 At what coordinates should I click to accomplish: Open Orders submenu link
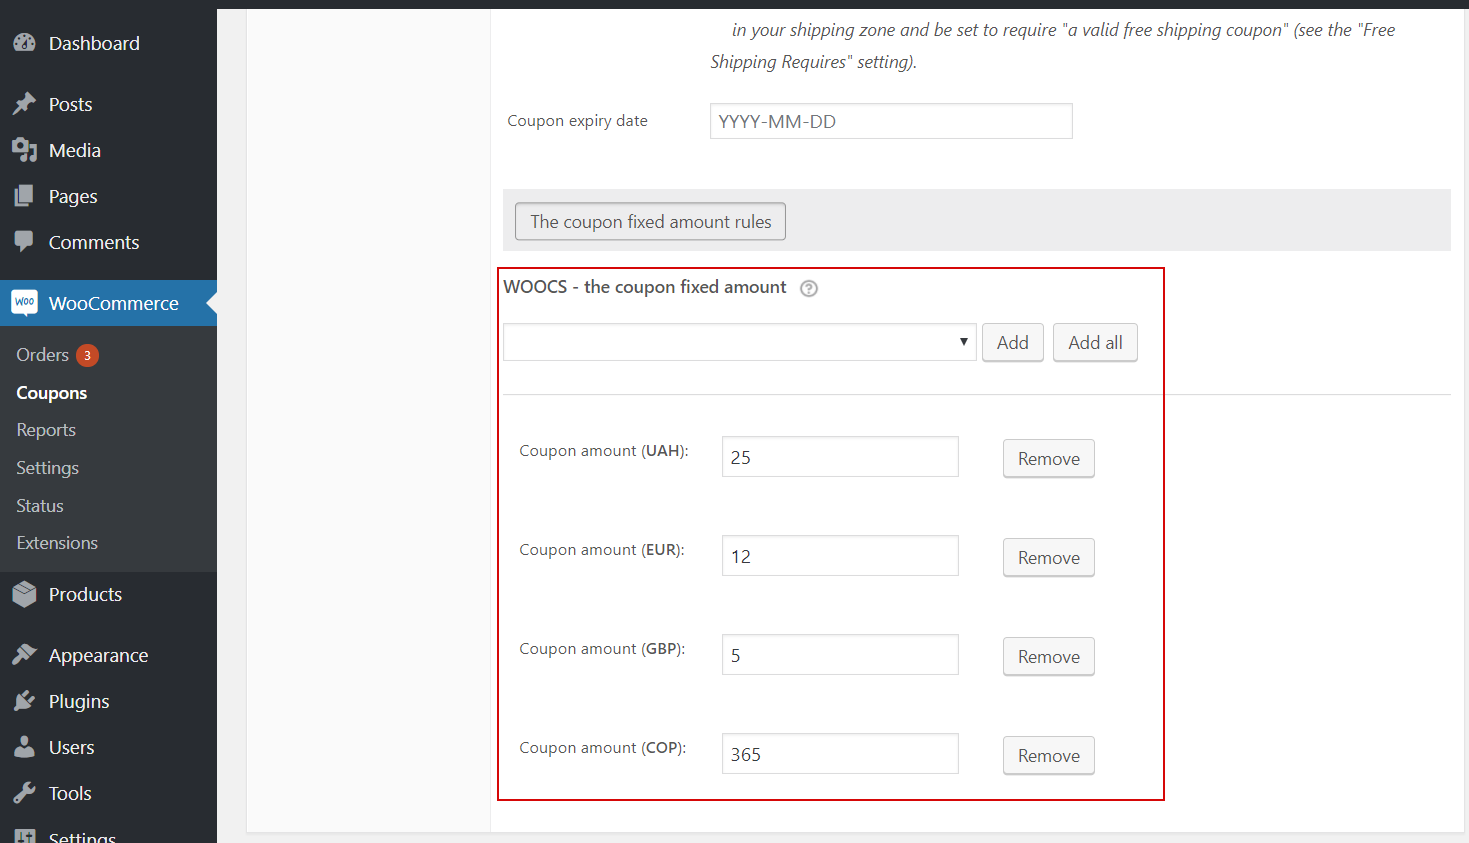42,355
